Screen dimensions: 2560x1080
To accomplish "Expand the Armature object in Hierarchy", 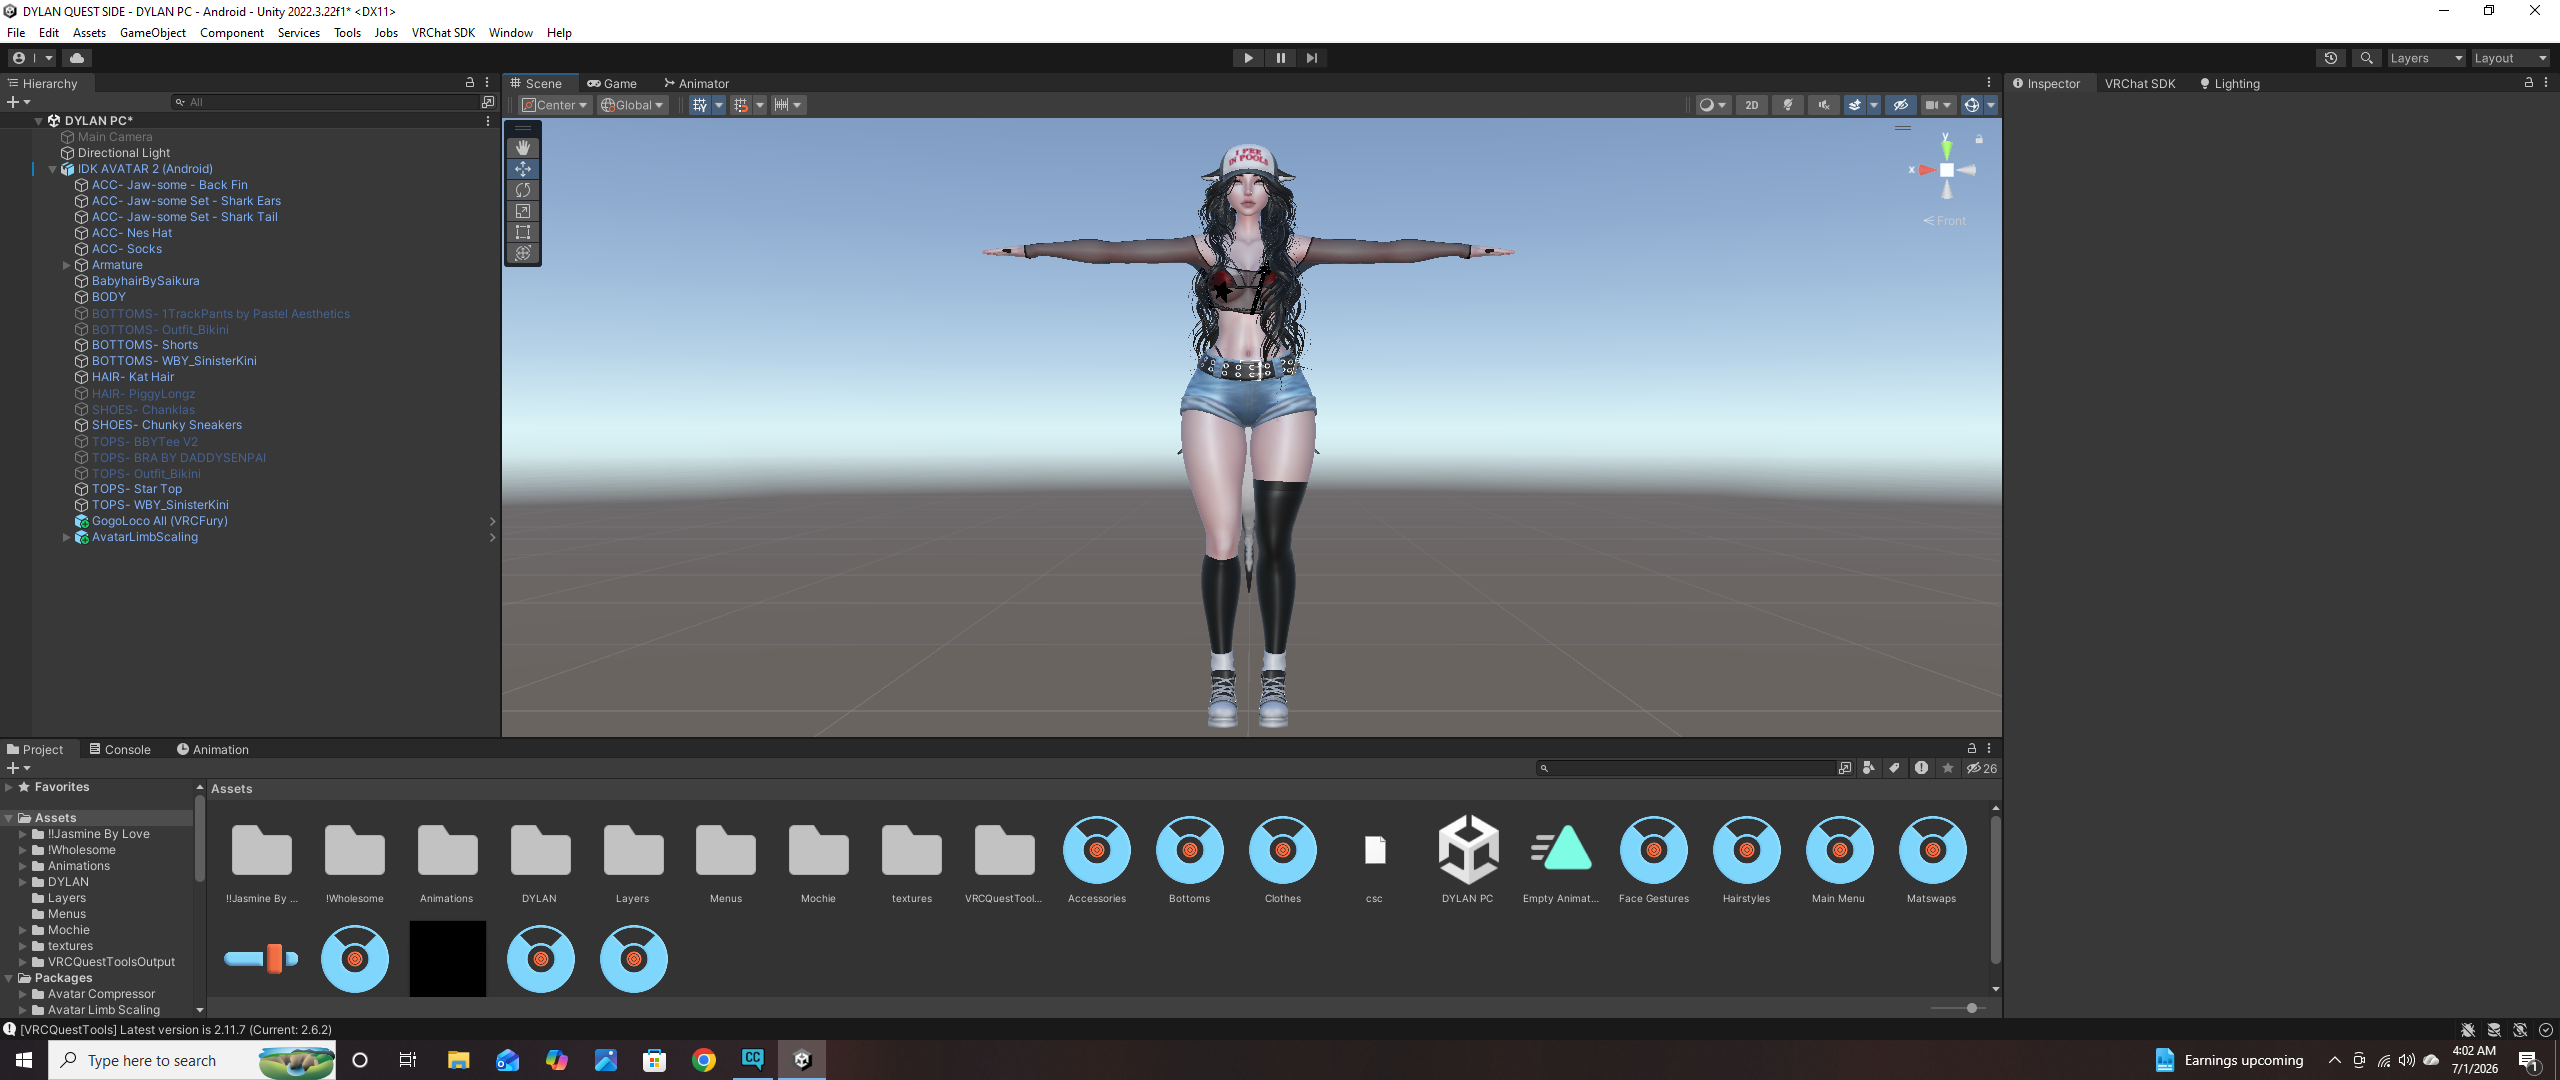I will (66, 265).
